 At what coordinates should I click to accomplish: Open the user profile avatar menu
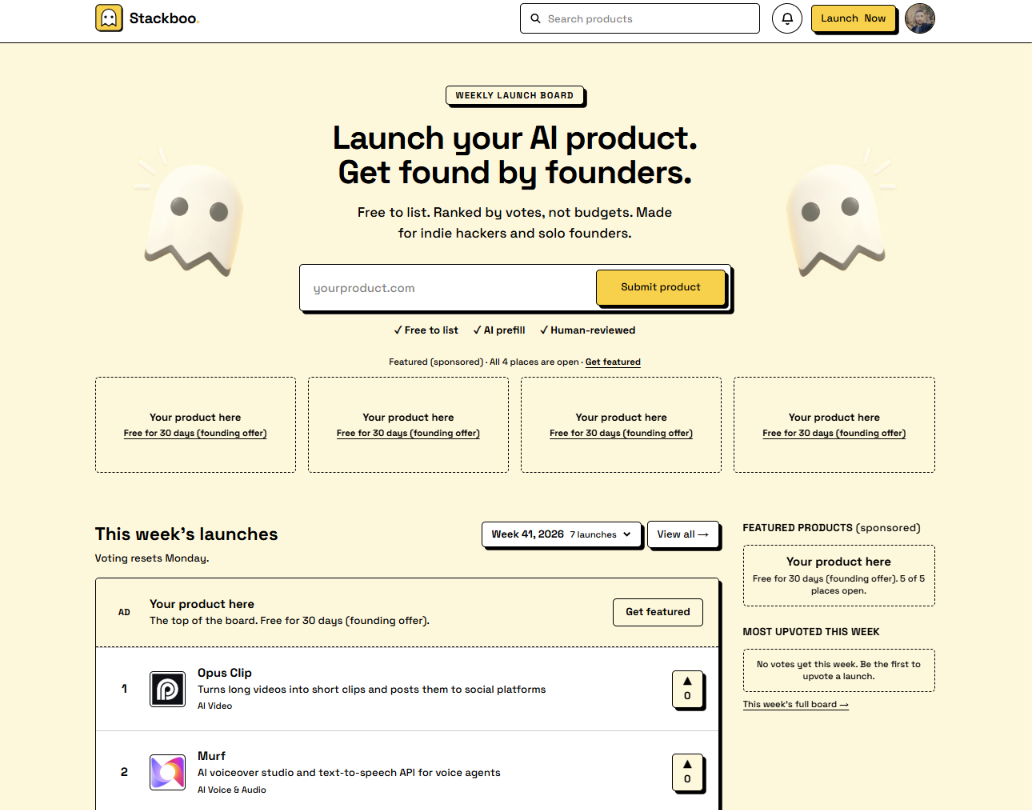pyautogui.click(x=919, y=18)
